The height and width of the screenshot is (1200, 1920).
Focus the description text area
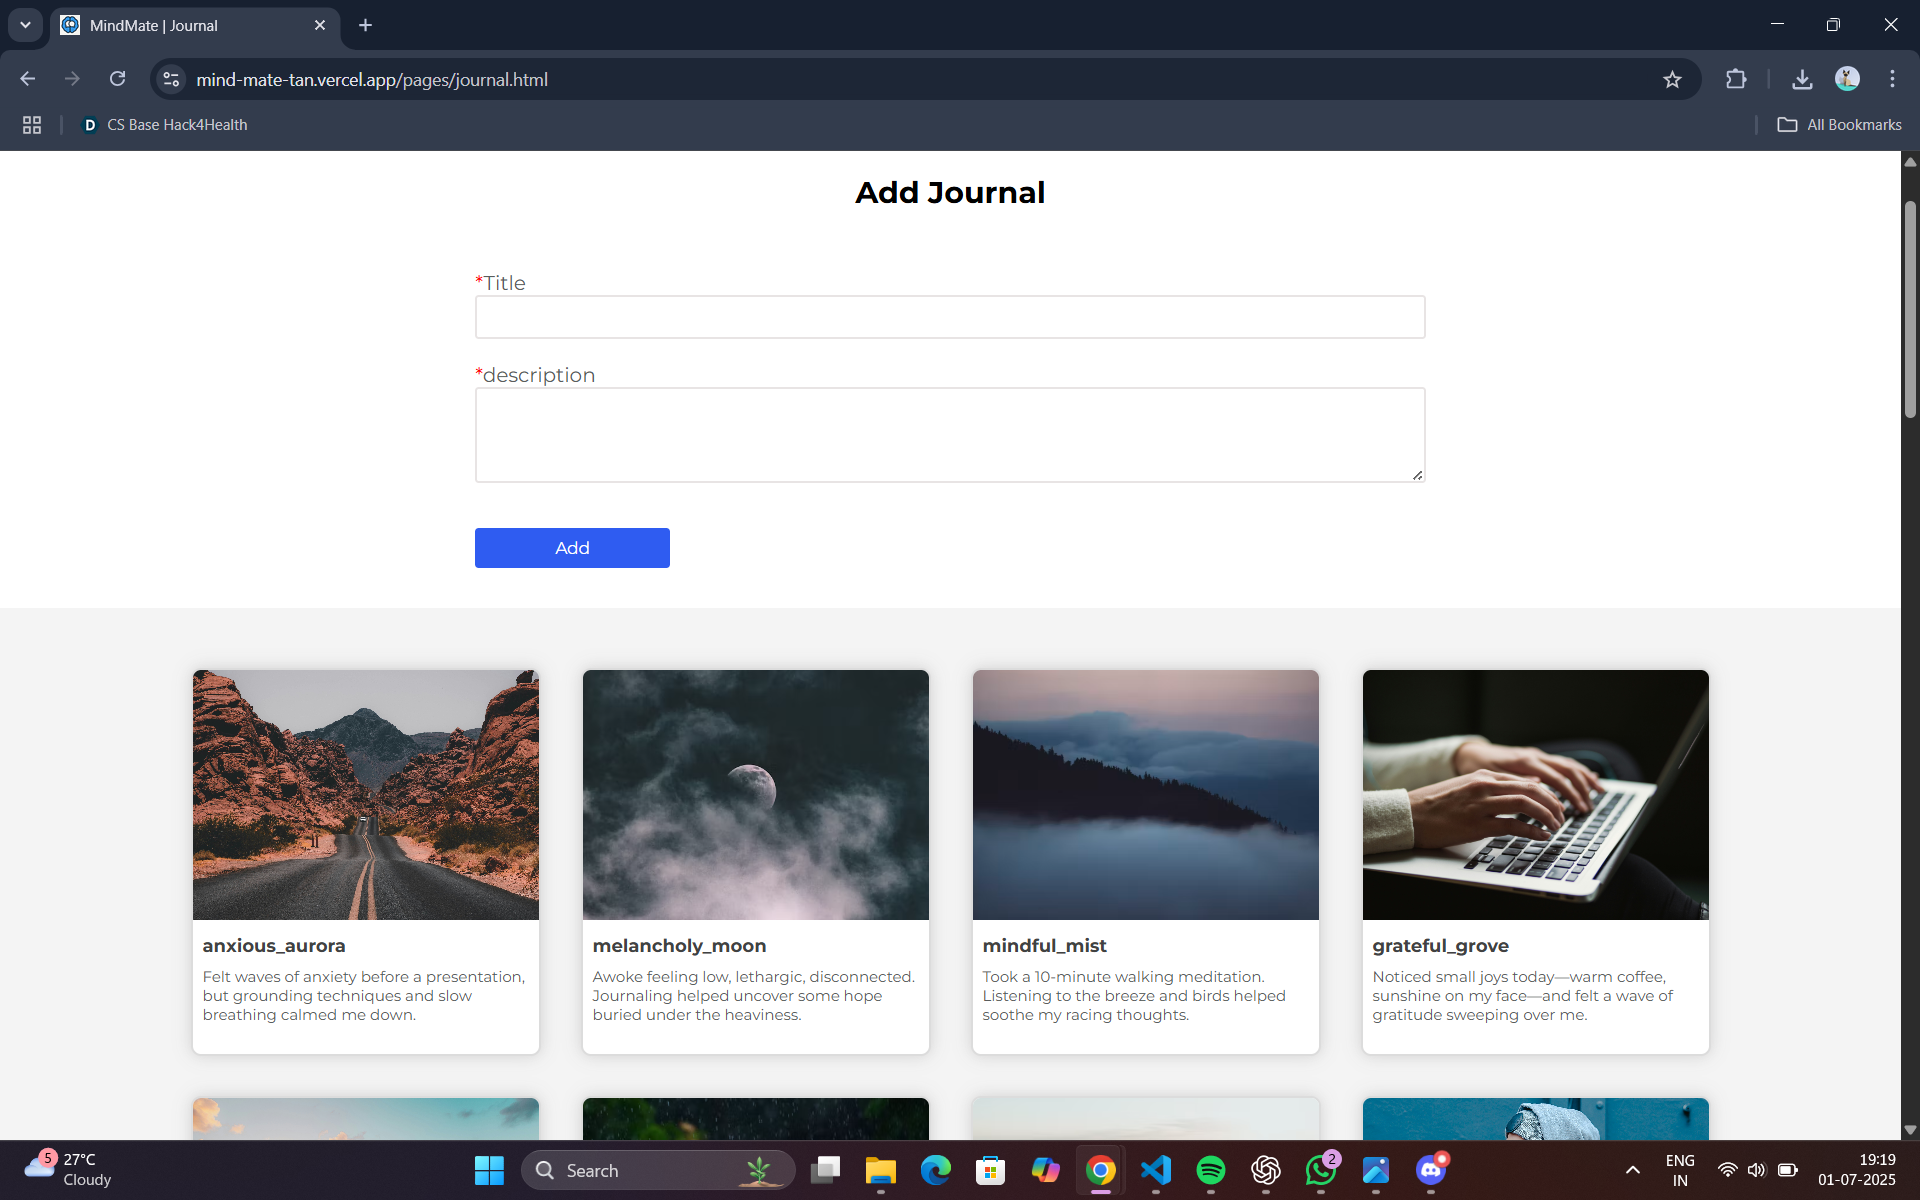949,435
